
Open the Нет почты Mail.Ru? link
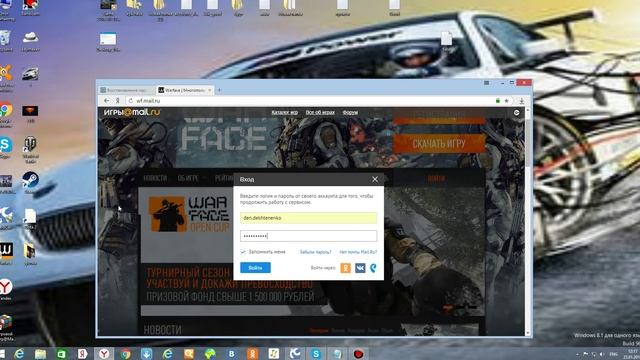coord(358,252)
